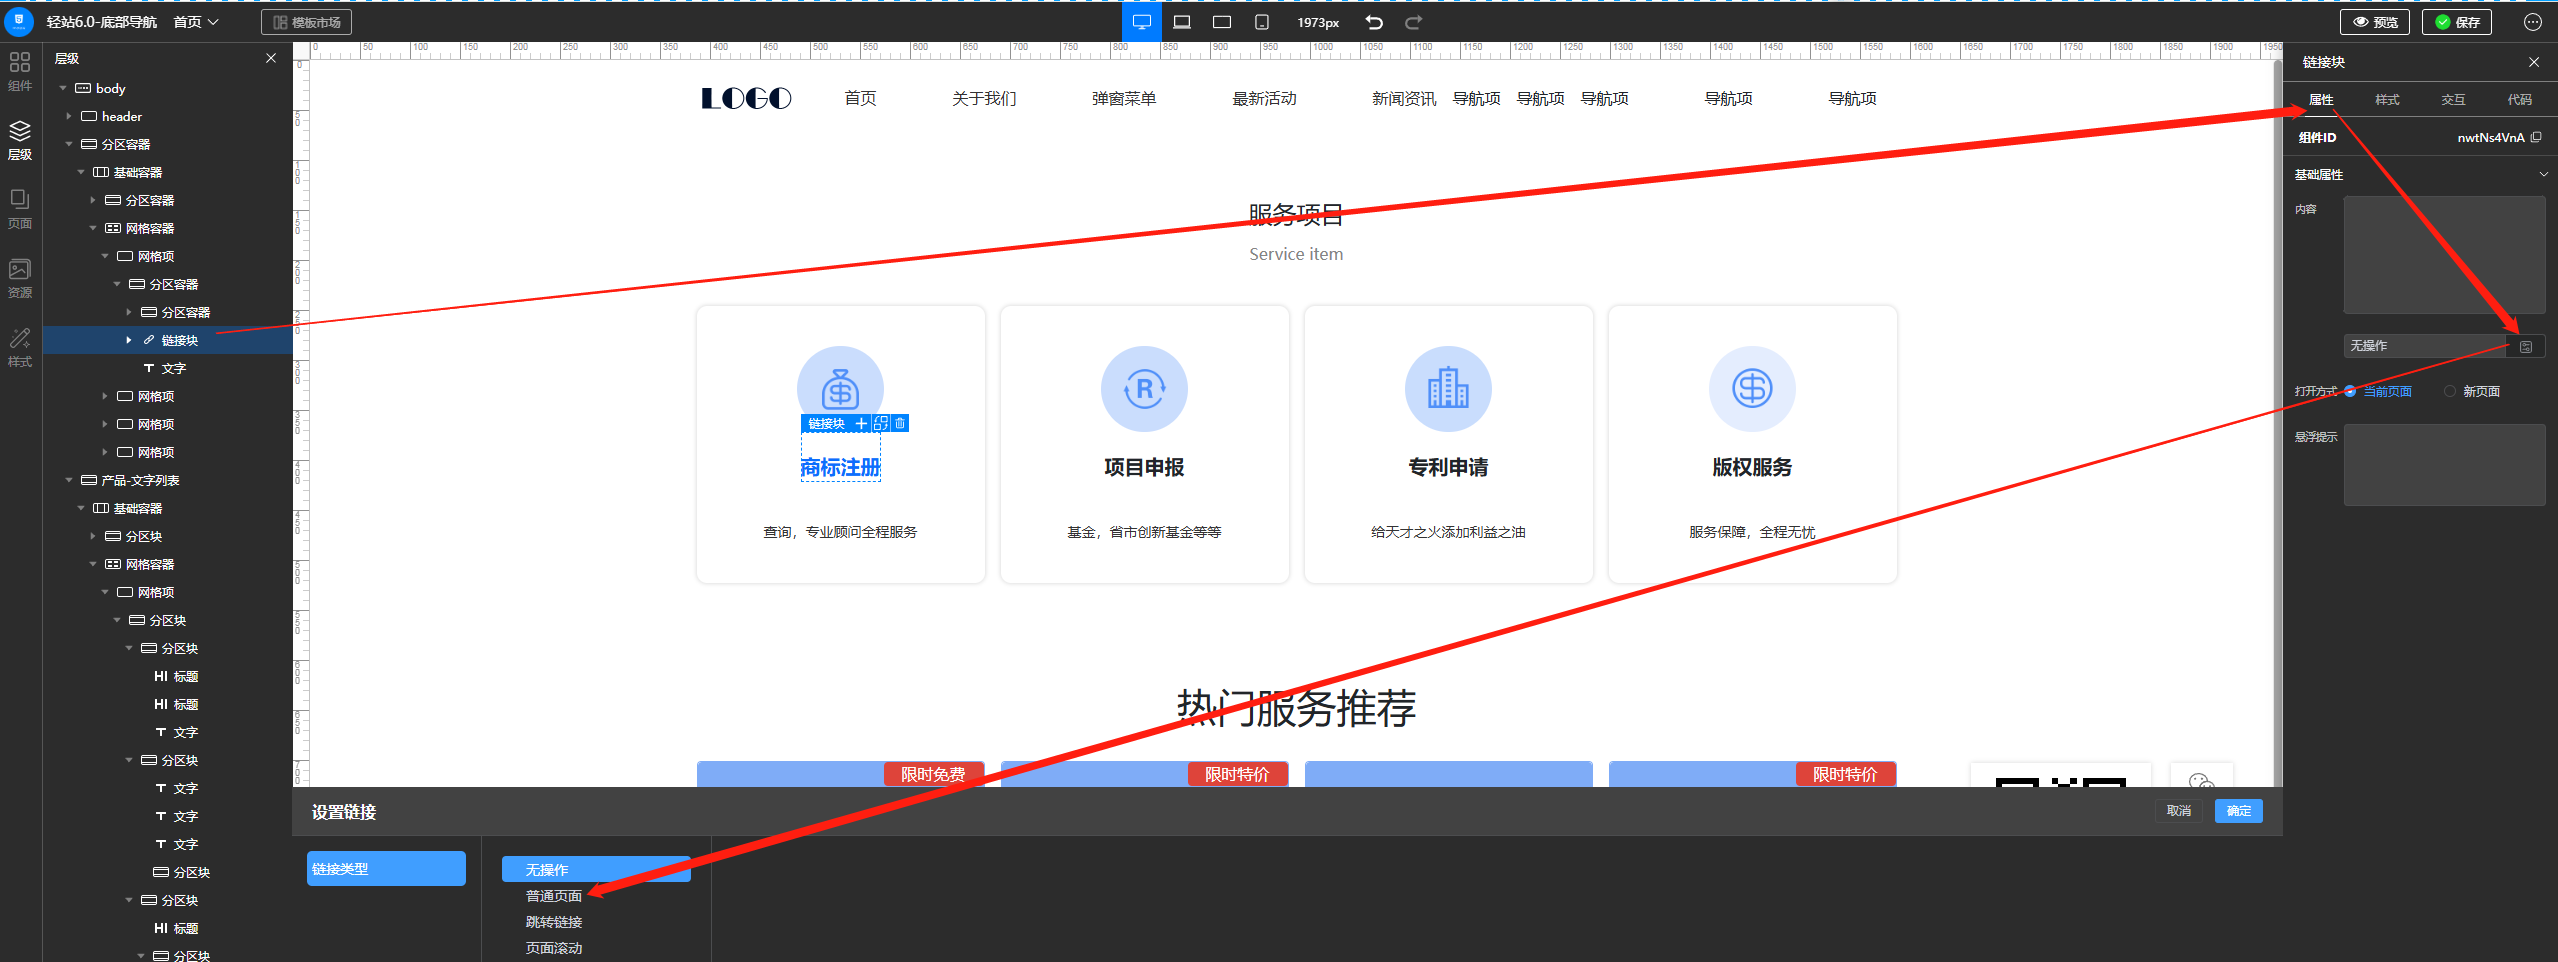
Task: Select the 当前页面 open mode radio
Action: point(2350,391)
